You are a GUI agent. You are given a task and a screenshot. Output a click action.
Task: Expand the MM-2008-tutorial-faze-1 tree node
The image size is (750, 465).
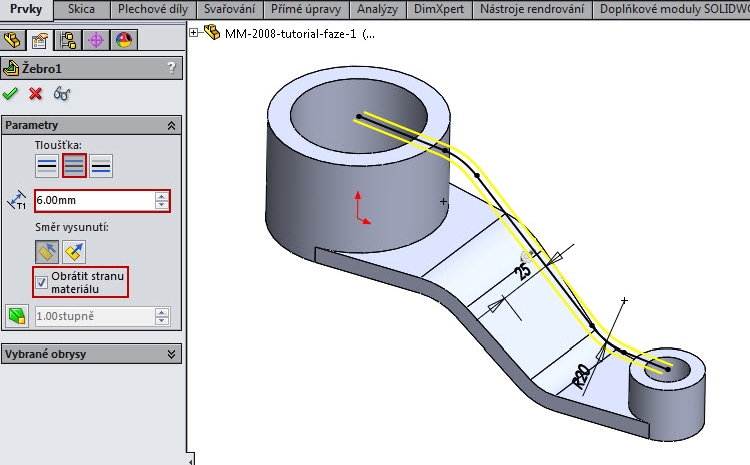(193, 33)
